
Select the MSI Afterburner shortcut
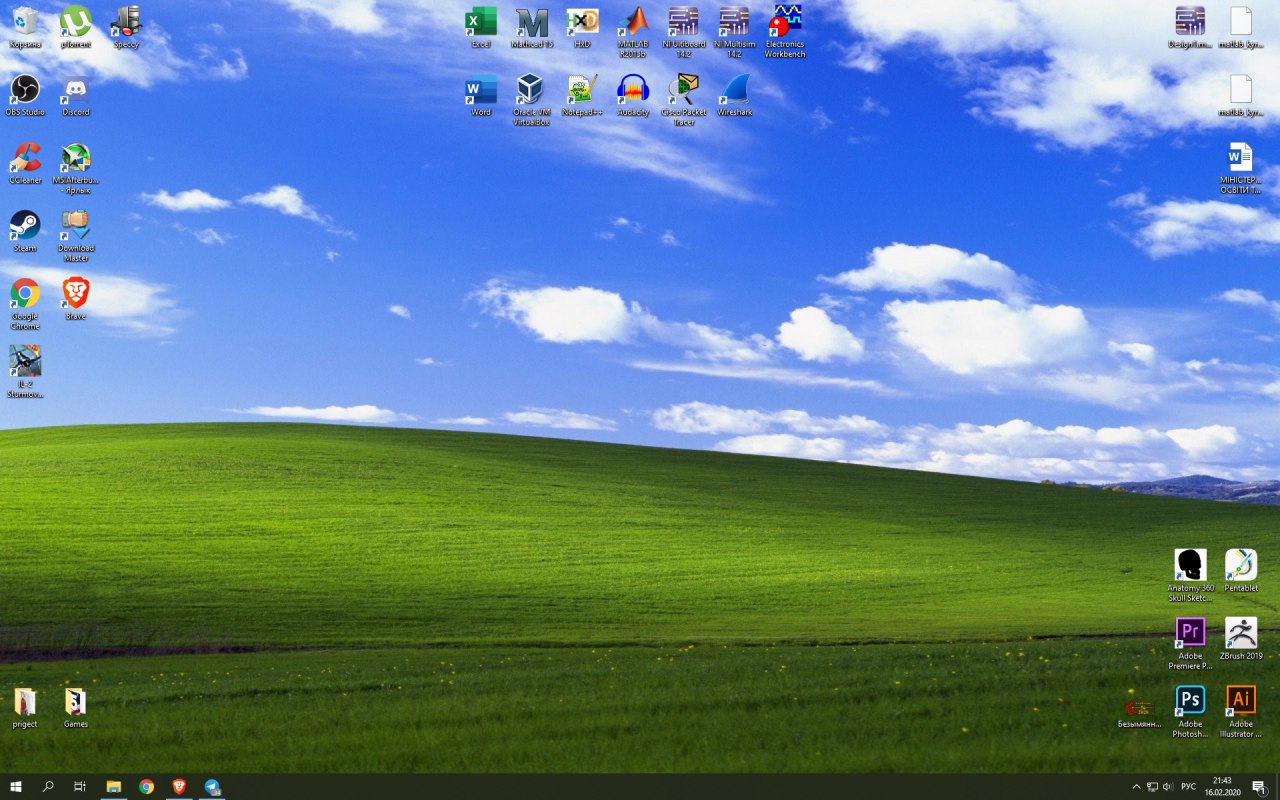click(x=76, y=168)
